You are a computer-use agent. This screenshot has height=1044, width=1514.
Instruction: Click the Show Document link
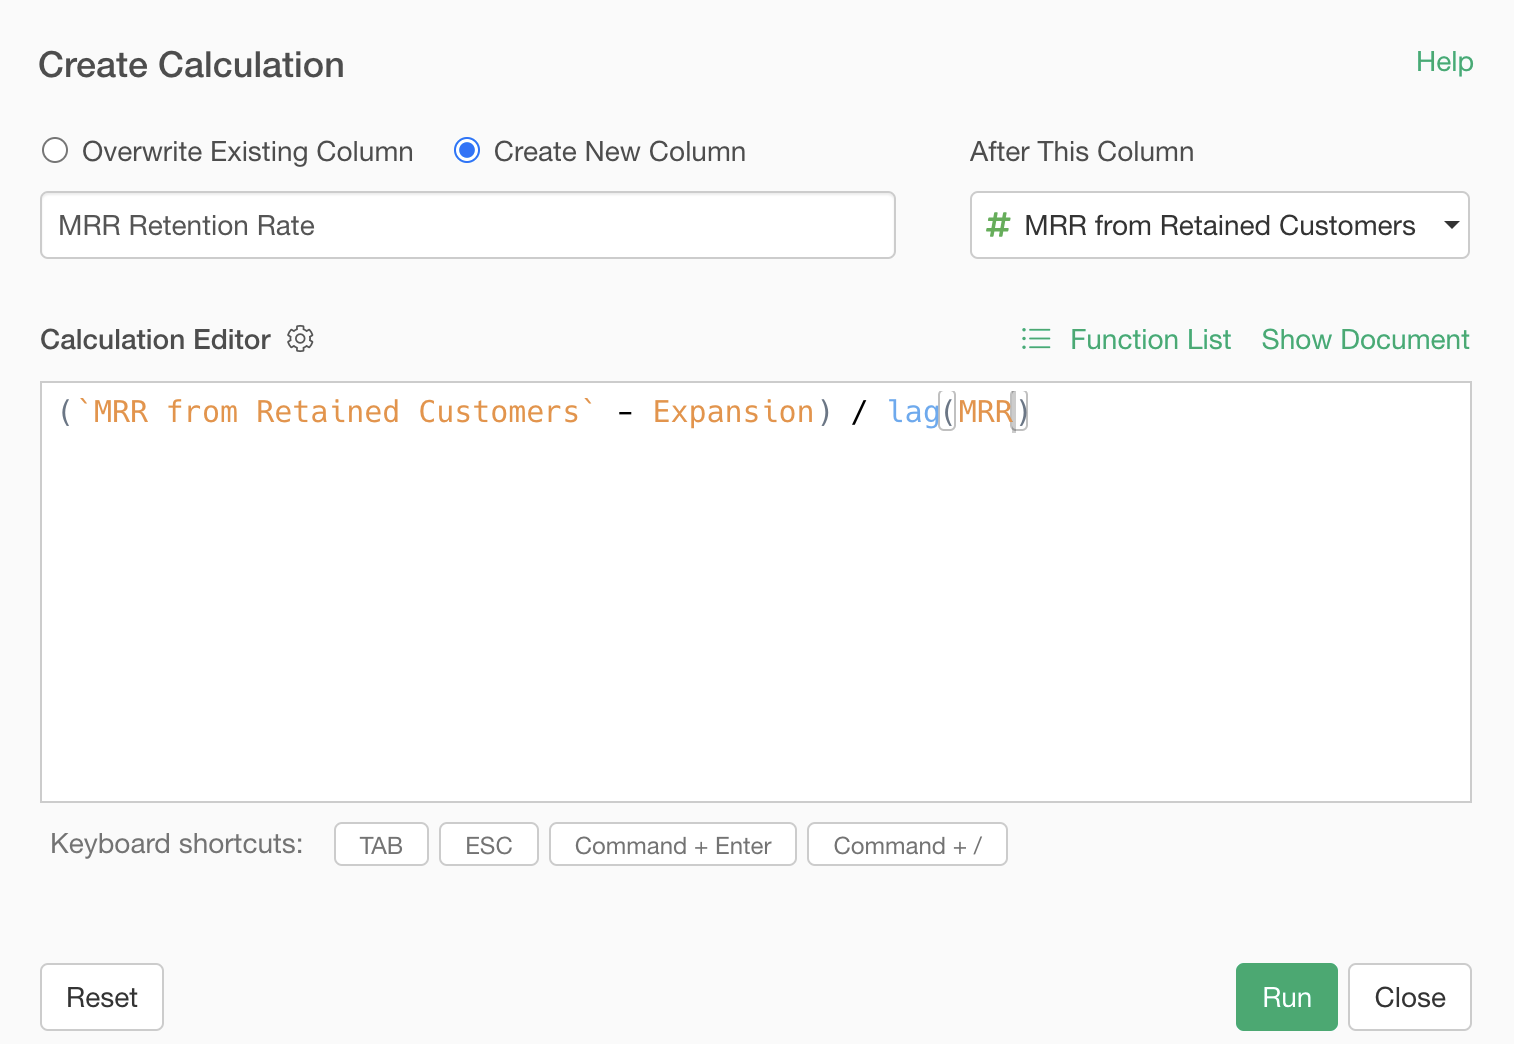1364,340
